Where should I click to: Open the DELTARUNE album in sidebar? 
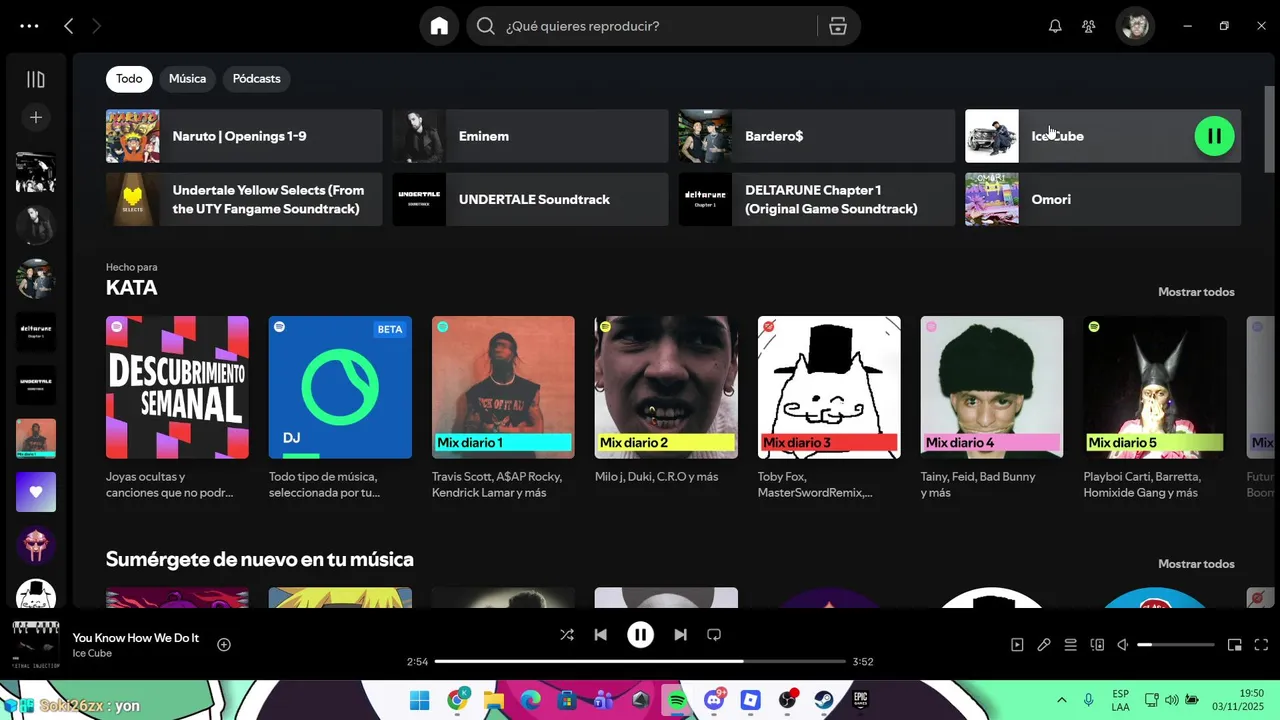36,332
